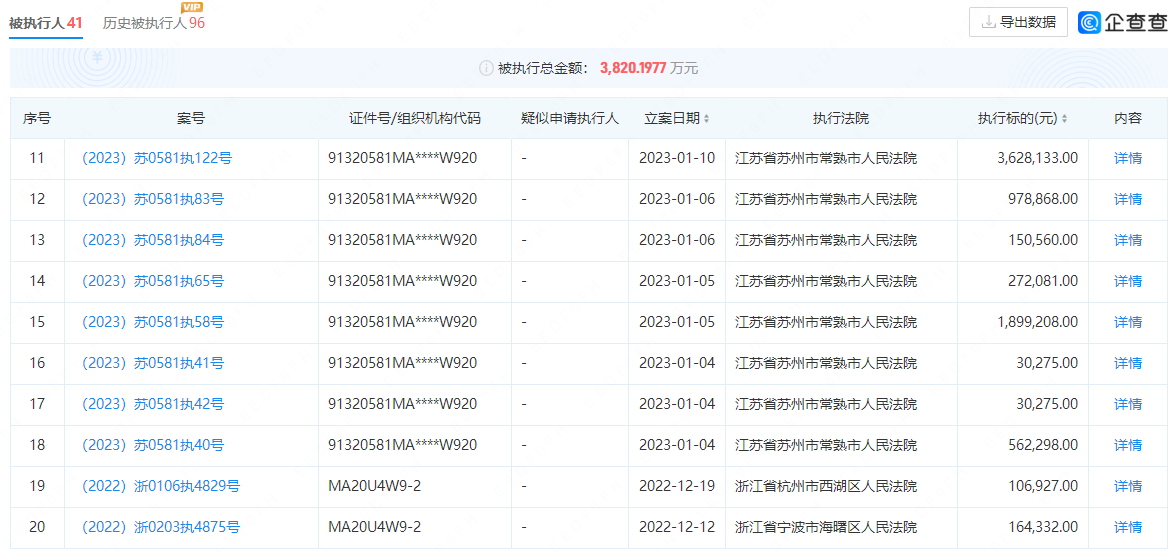
Task: View 详情 for row 18
Action: pos(1127,445)
